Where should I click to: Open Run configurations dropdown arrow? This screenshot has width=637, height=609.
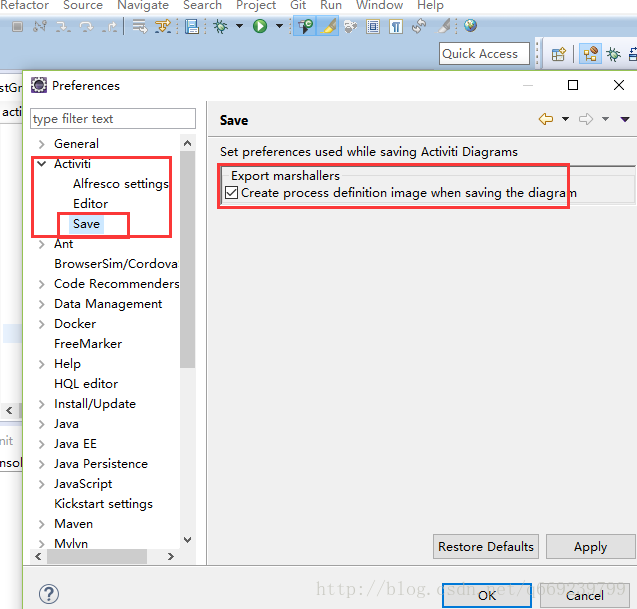280,26
